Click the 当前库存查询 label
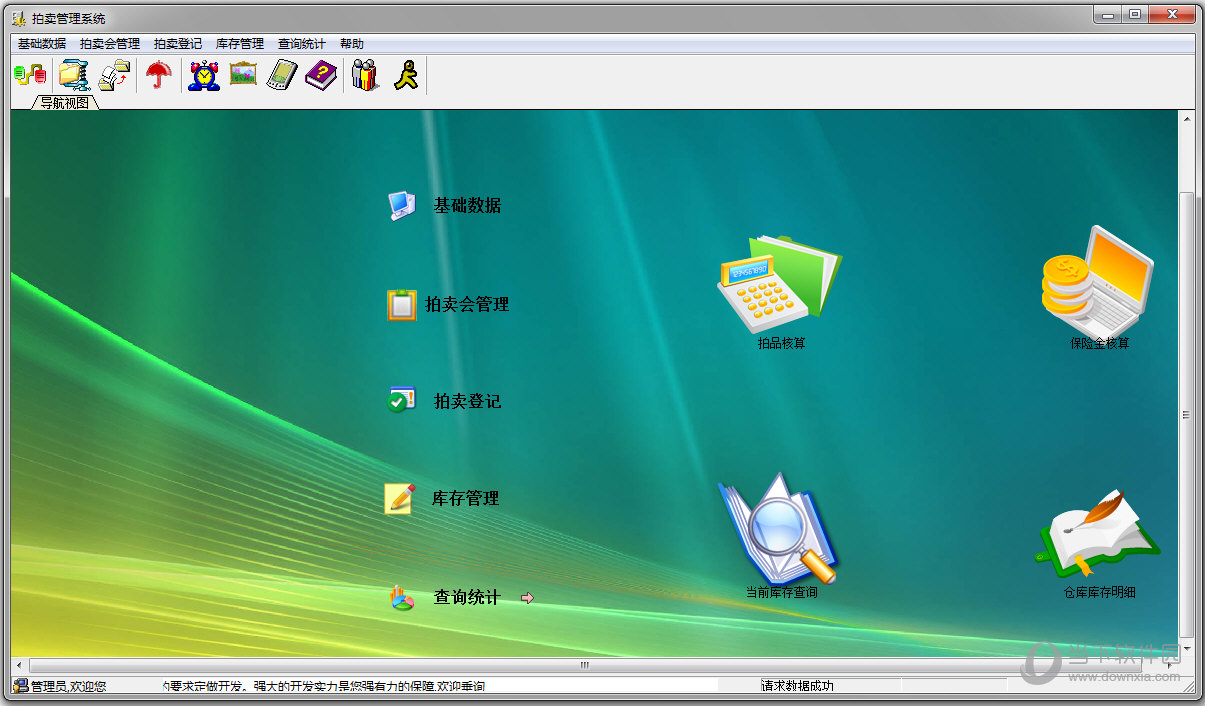 [781, 593]
